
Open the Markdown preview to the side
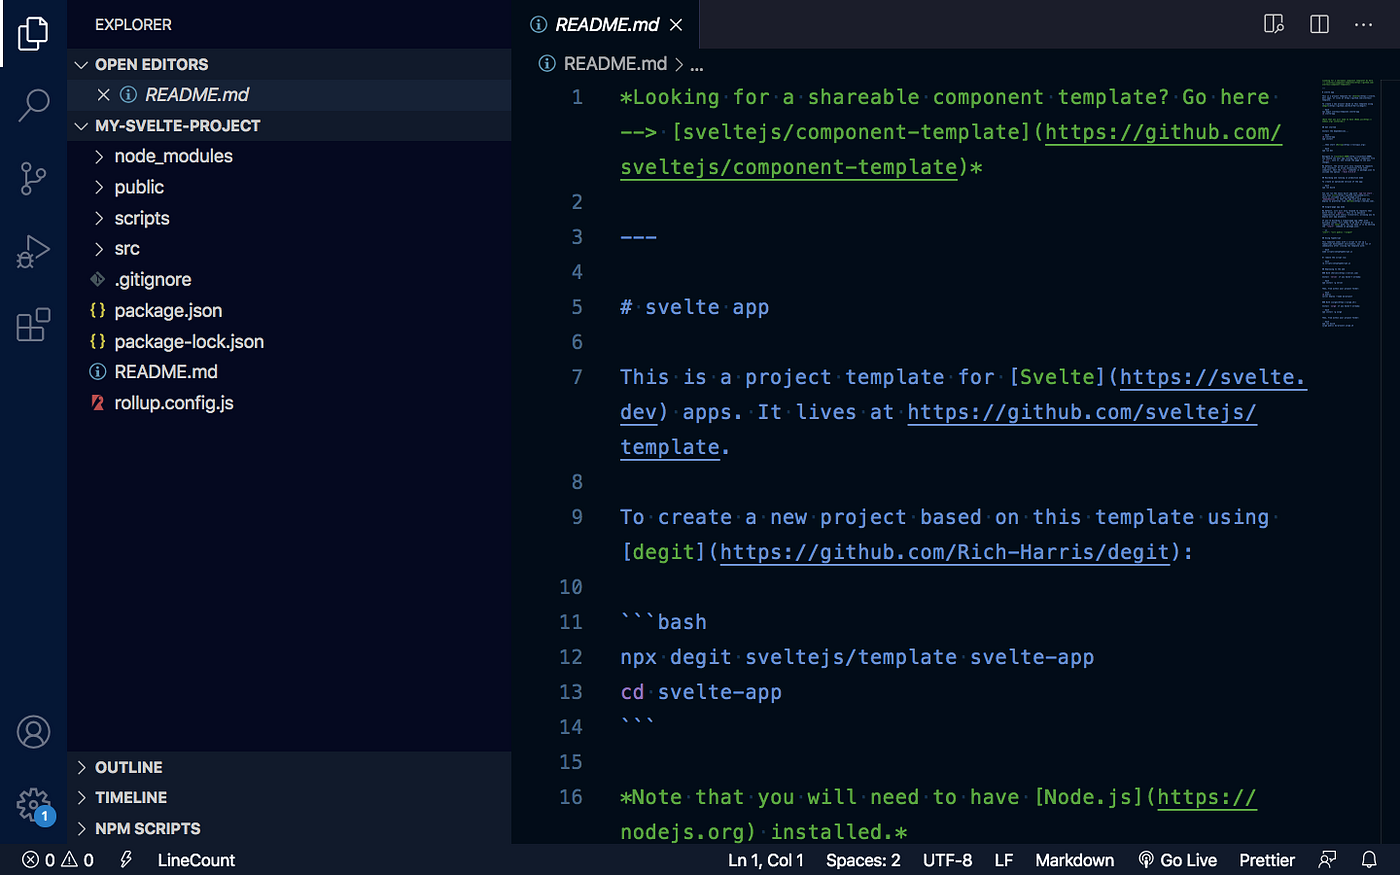point(1273,23)
